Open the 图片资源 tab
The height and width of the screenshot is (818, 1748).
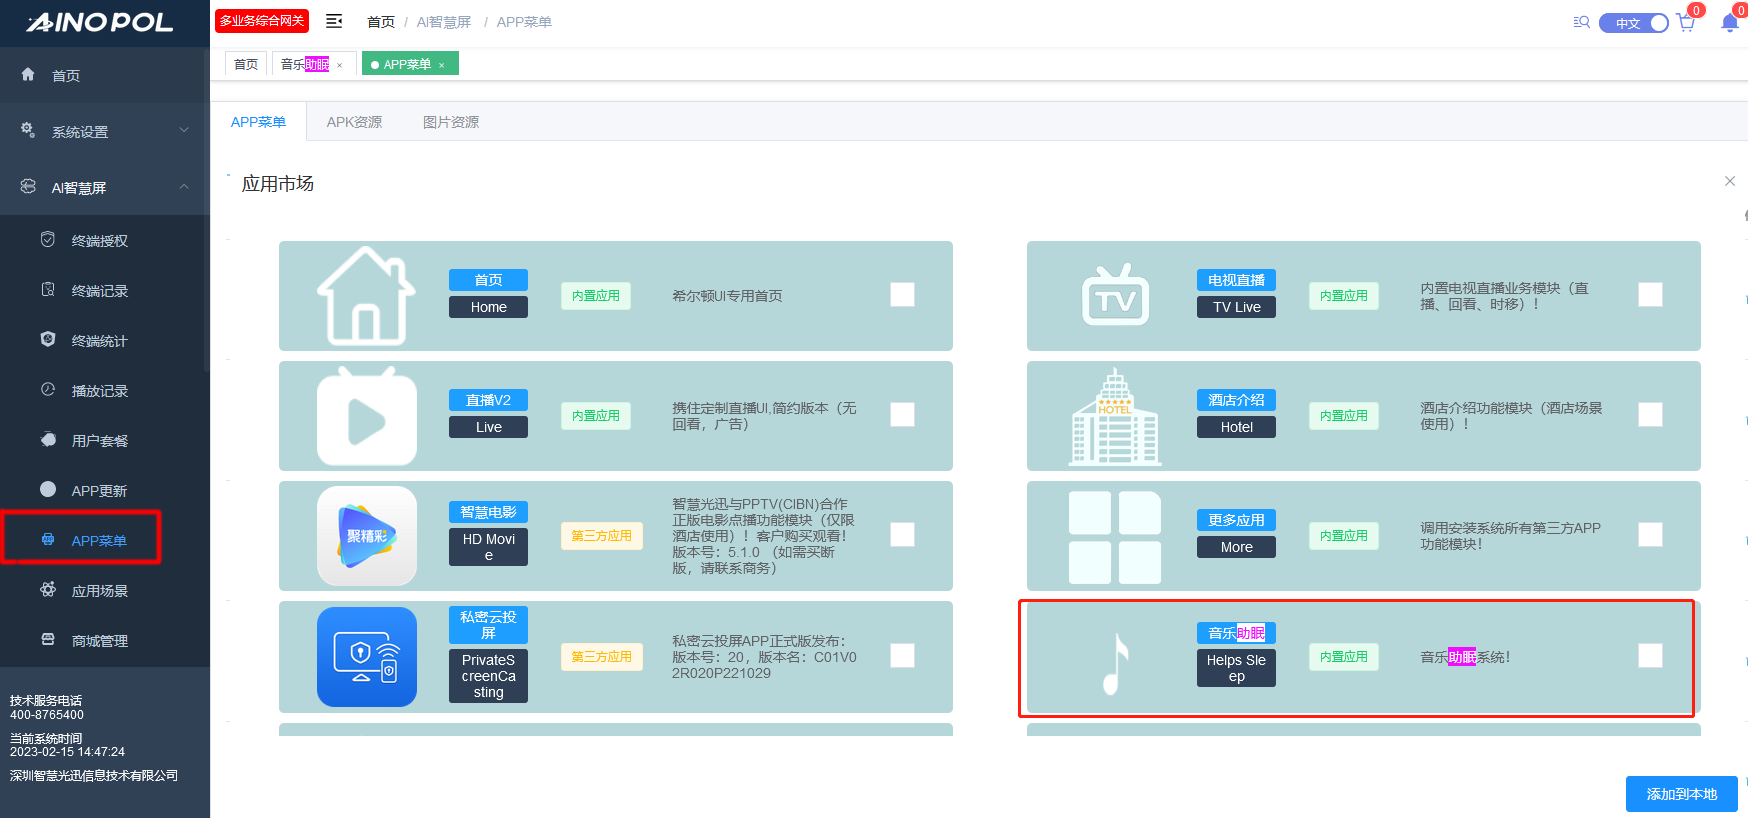pyautogui.click(x=450, y=122)
